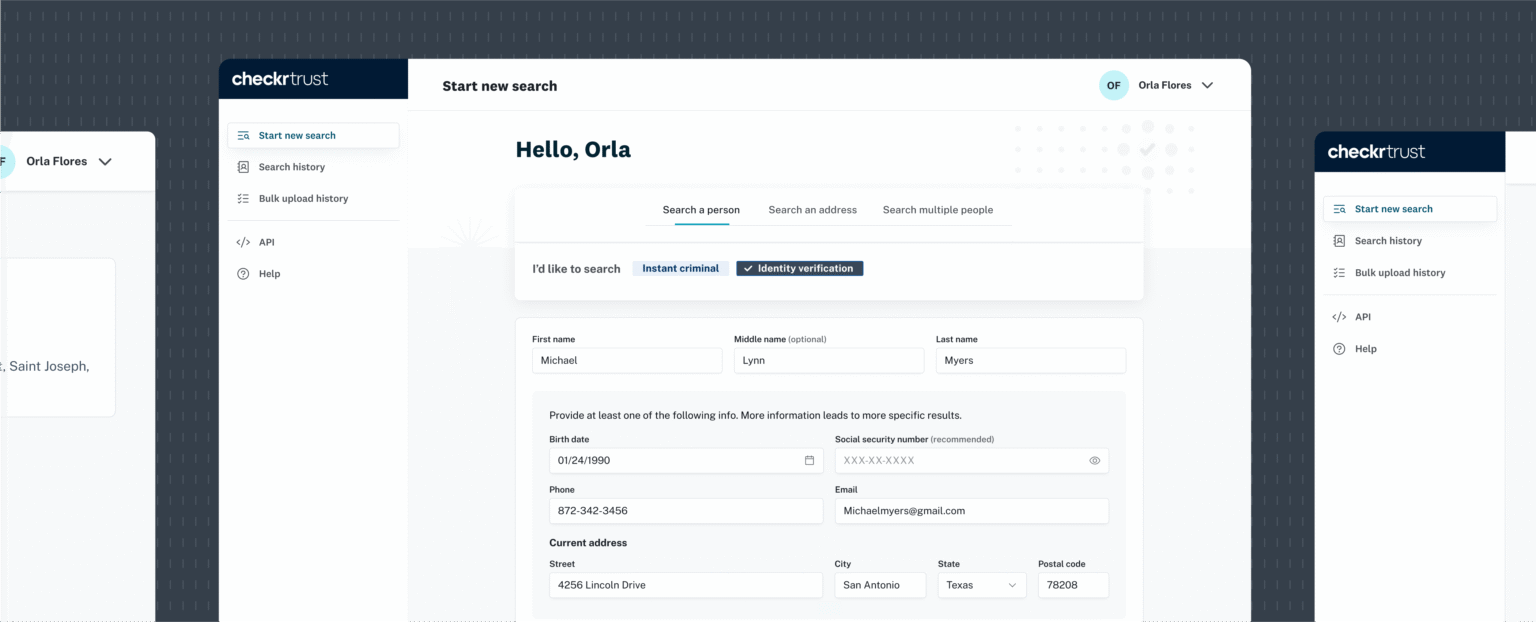
Task: Open the calendar picker in Birth date field
Action: click(x=808, y=460)
